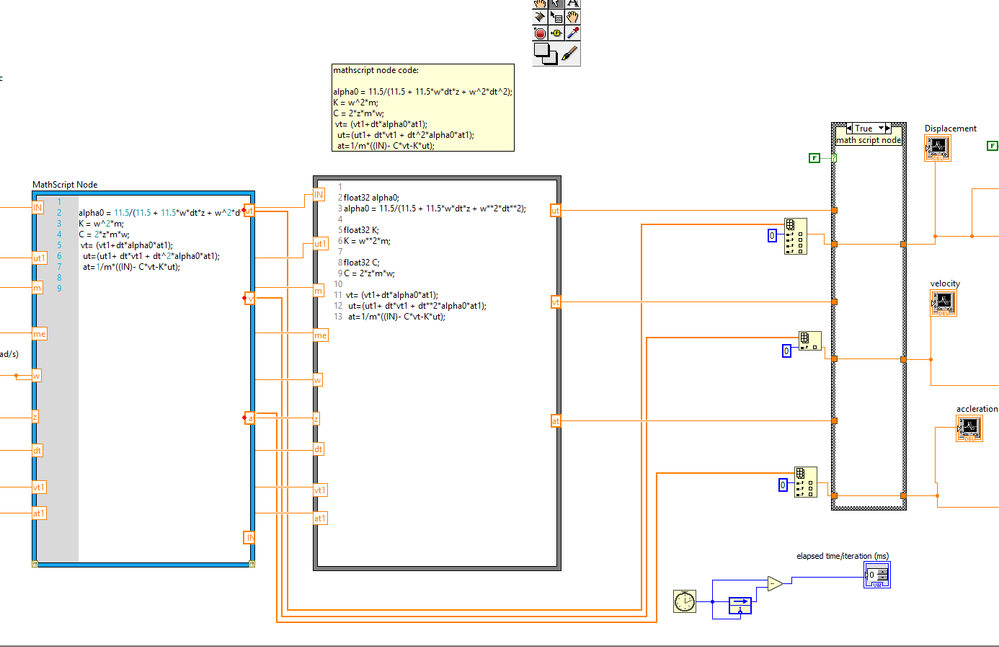Select the Object Shortcut Menu tool
The width and height of the screenshot is (999, 647).
click(556, 17)
